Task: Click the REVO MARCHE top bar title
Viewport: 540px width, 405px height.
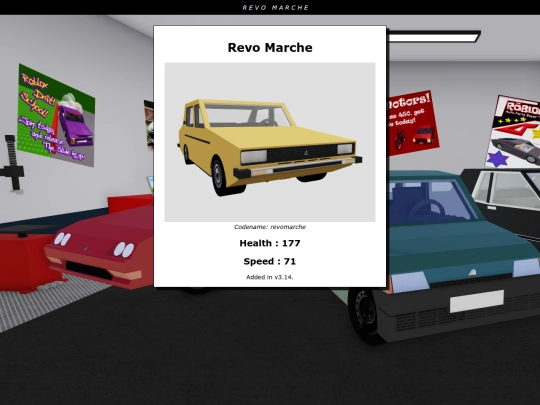Action: tap(276, 8)
